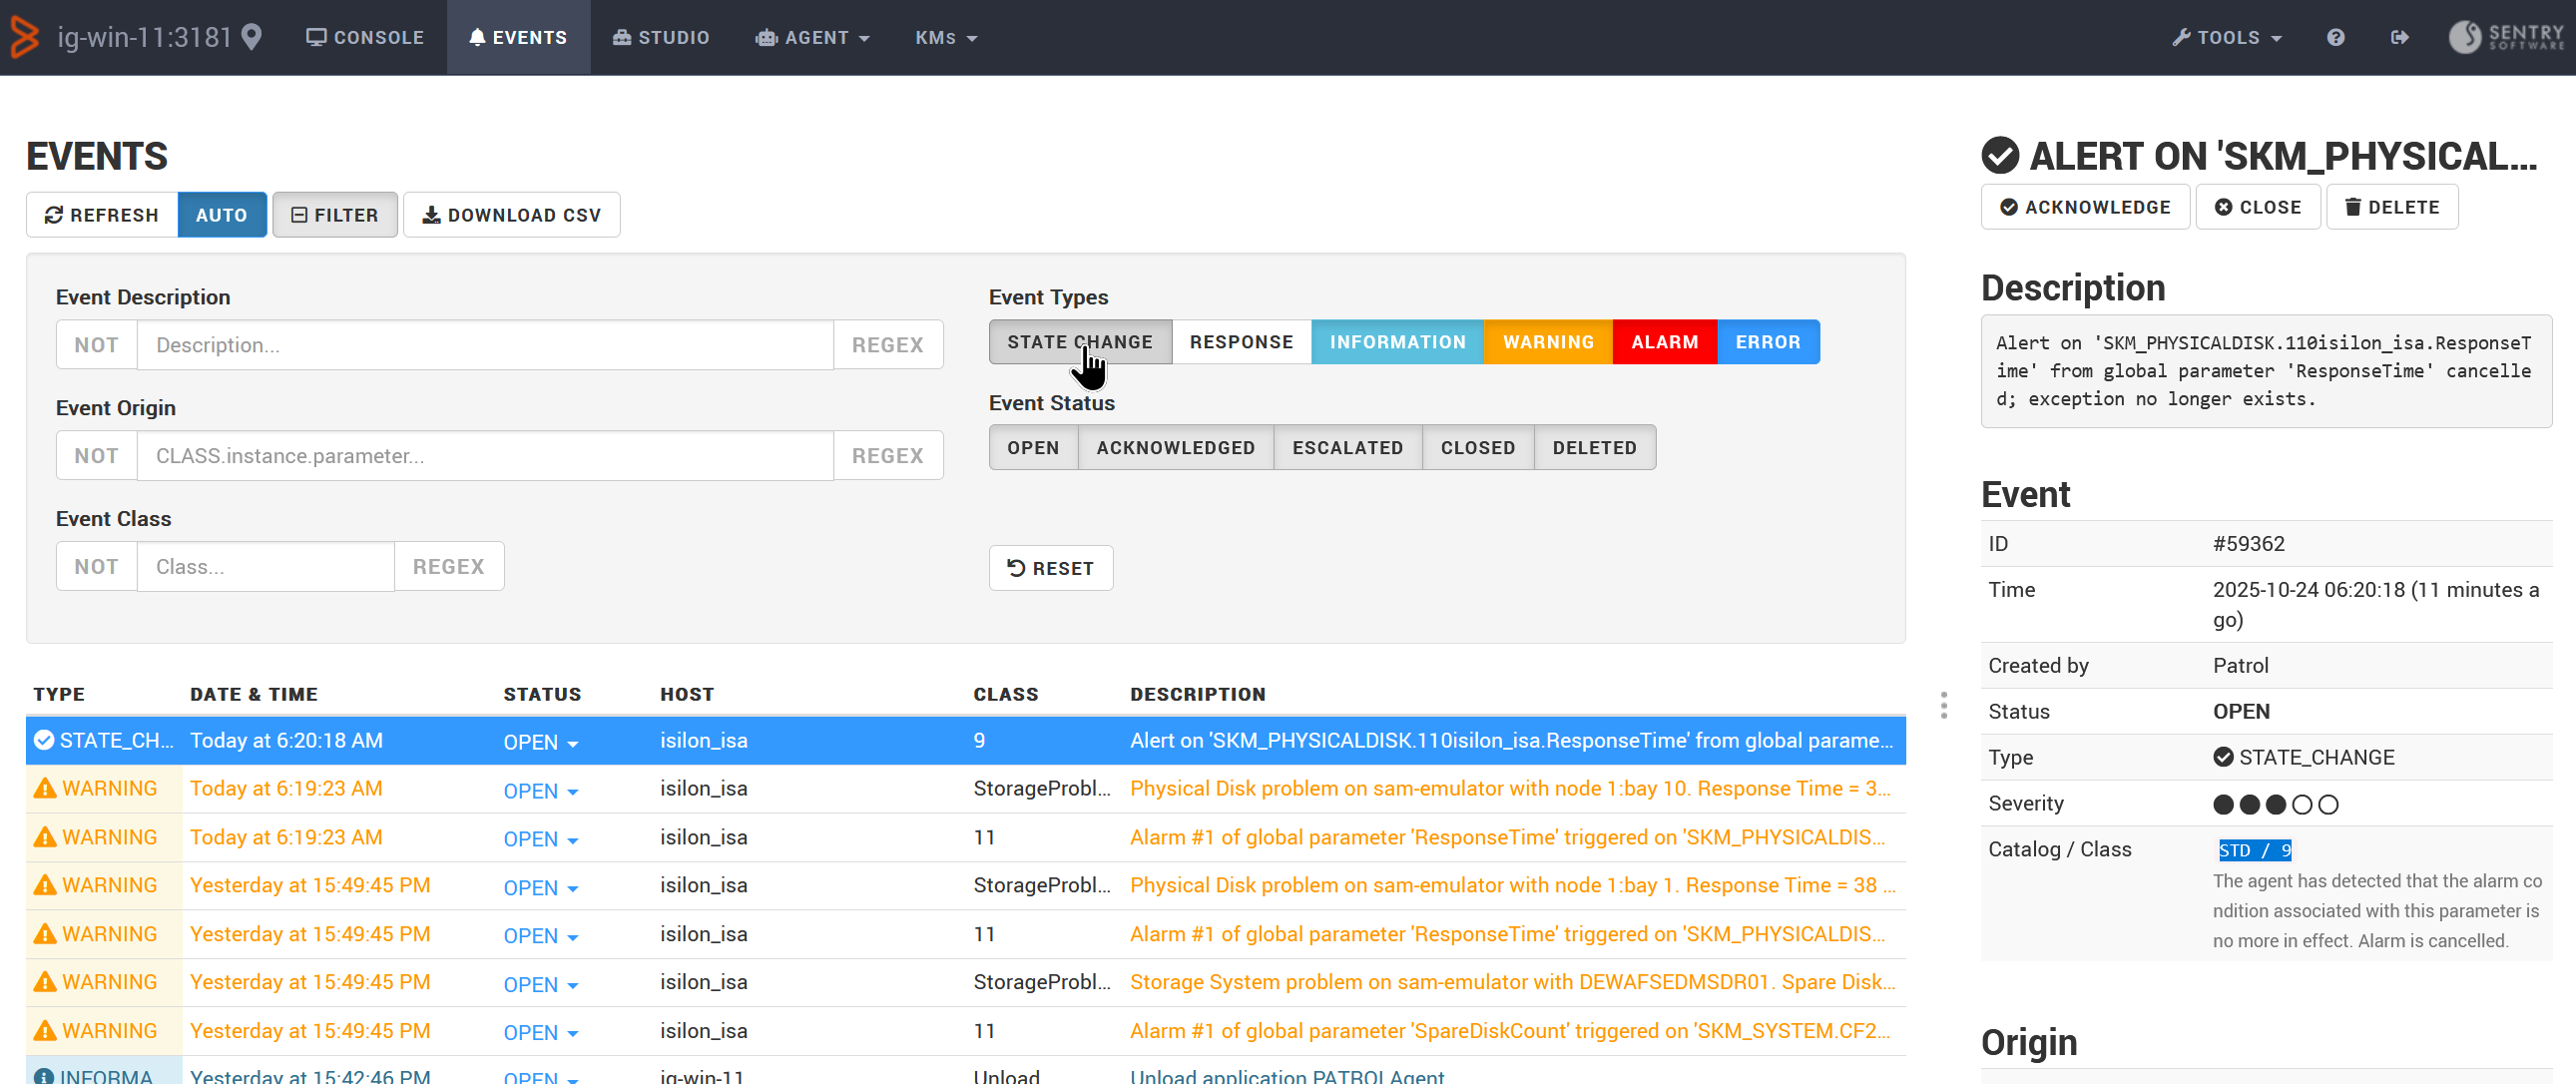The height and width of the screenshot is (1084, 2576).
Task: Go to the STUDIO tab
Action: [660, 37]
